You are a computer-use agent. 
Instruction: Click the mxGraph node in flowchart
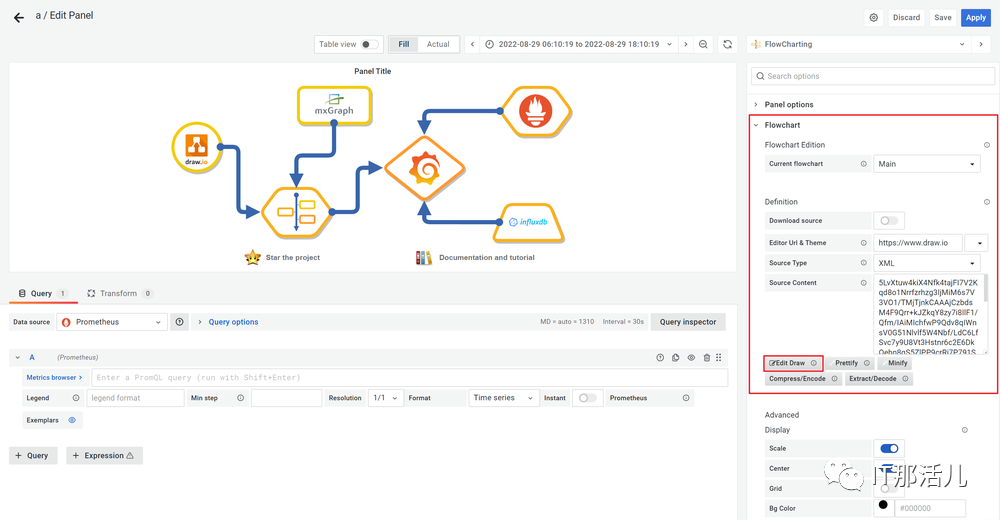click(334, 105)
